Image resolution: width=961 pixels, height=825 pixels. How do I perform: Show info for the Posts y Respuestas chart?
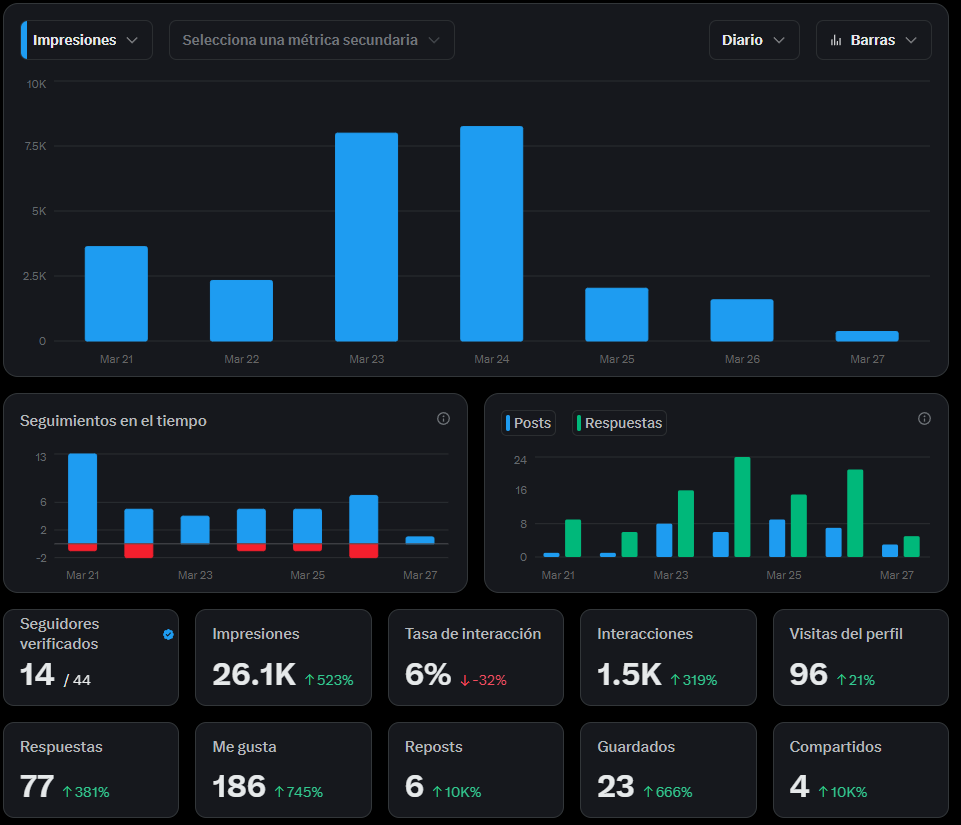tap(924, 419)
